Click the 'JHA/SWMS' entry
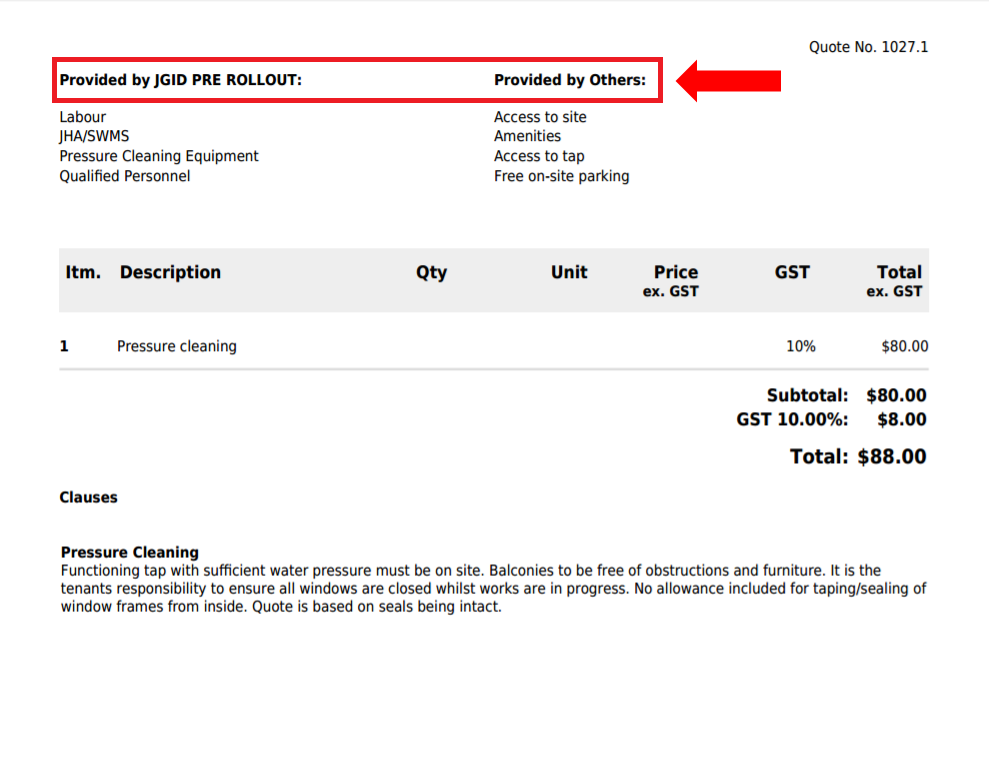This screenshot has width=989, height=777. coord(94,137)
